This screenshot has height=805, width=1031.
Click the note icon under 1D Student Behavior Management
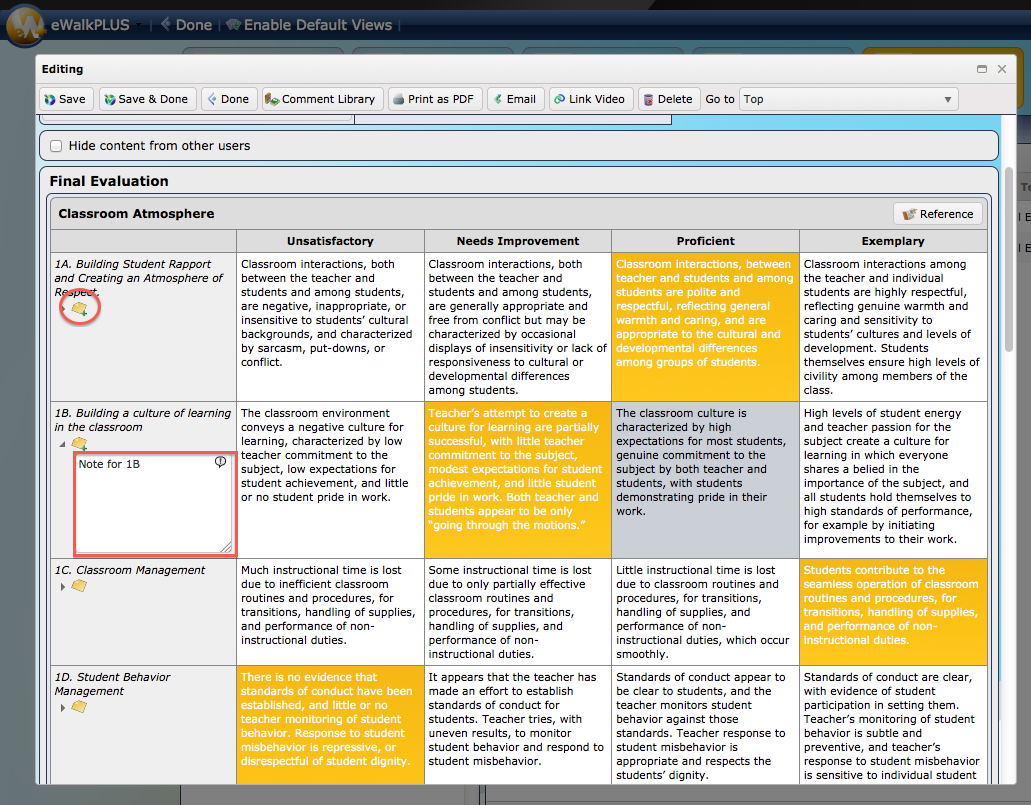tap(79, 706)
